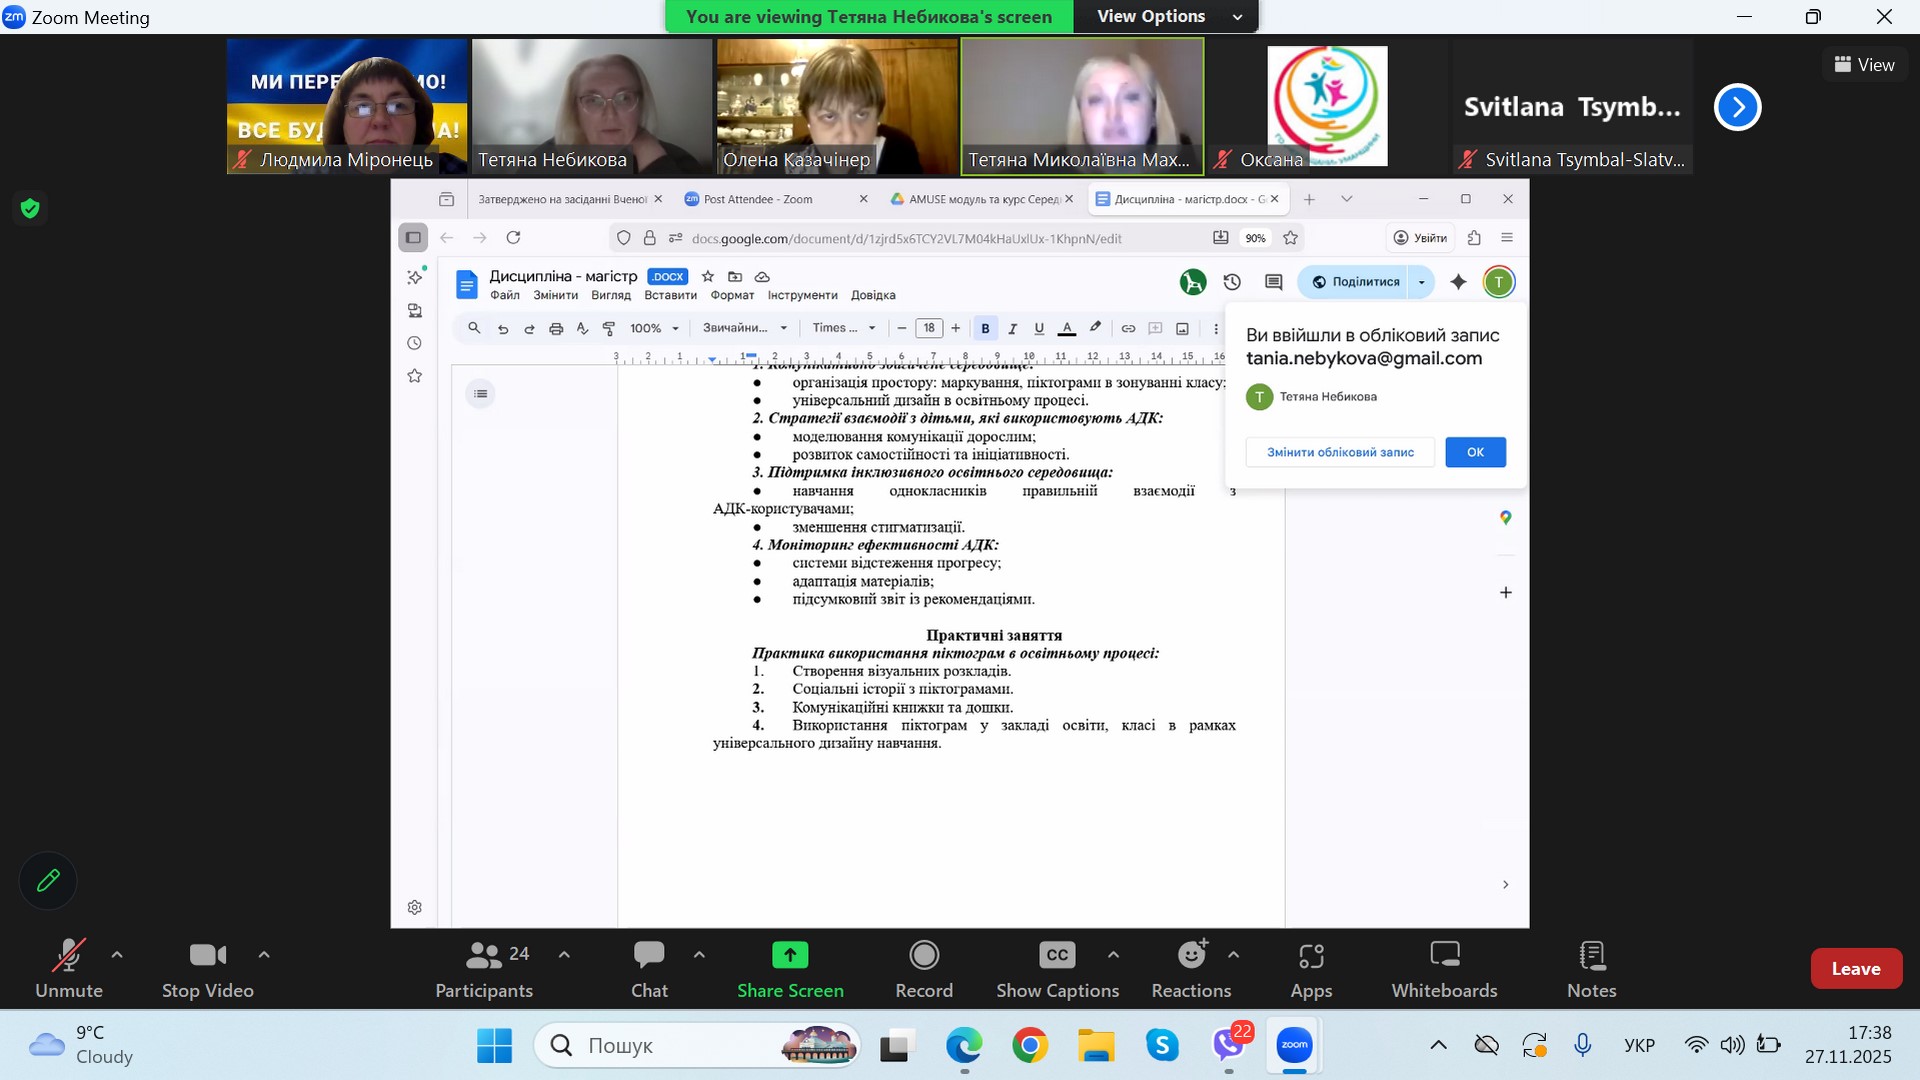The image size is (1920, 1080).
Task: Expand video options arrow beside Stop Video
Action: (264, 955)
